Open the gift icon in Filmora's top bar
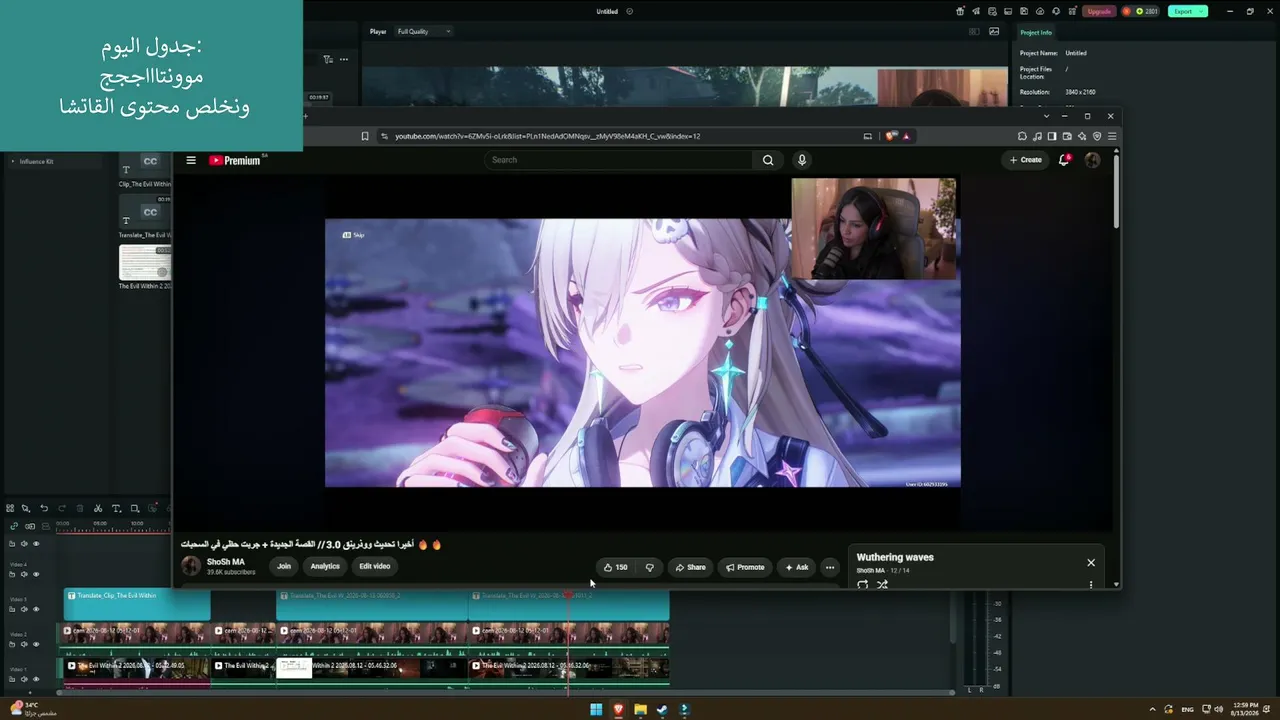Viewport: 1280px width, 720px height. click(960, 11)
